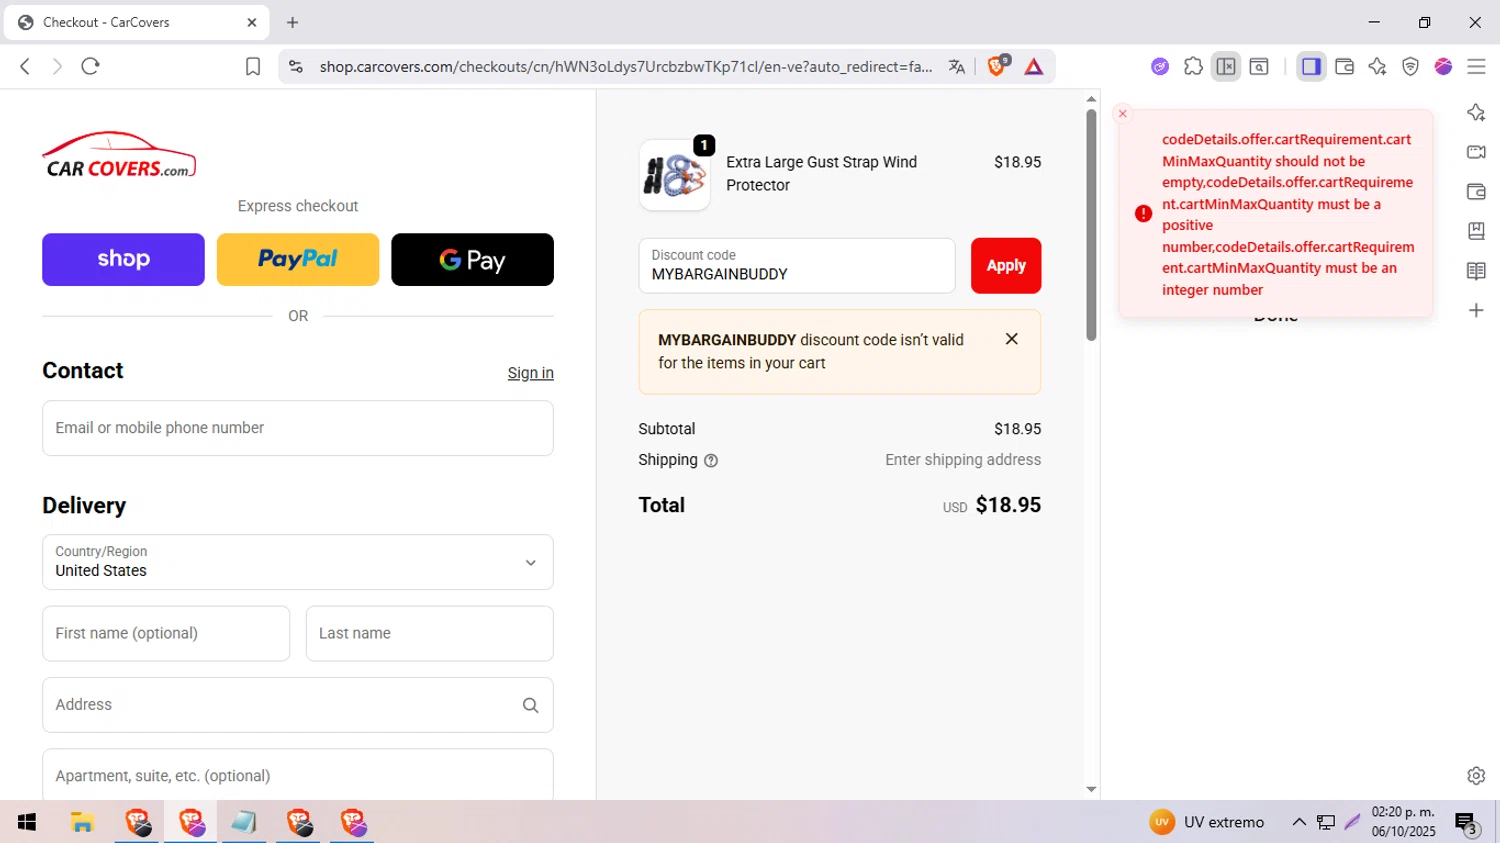This screenshot has width=1500, height=843.
Task: Open Notepad from taskbar
Action: [244, 822]
